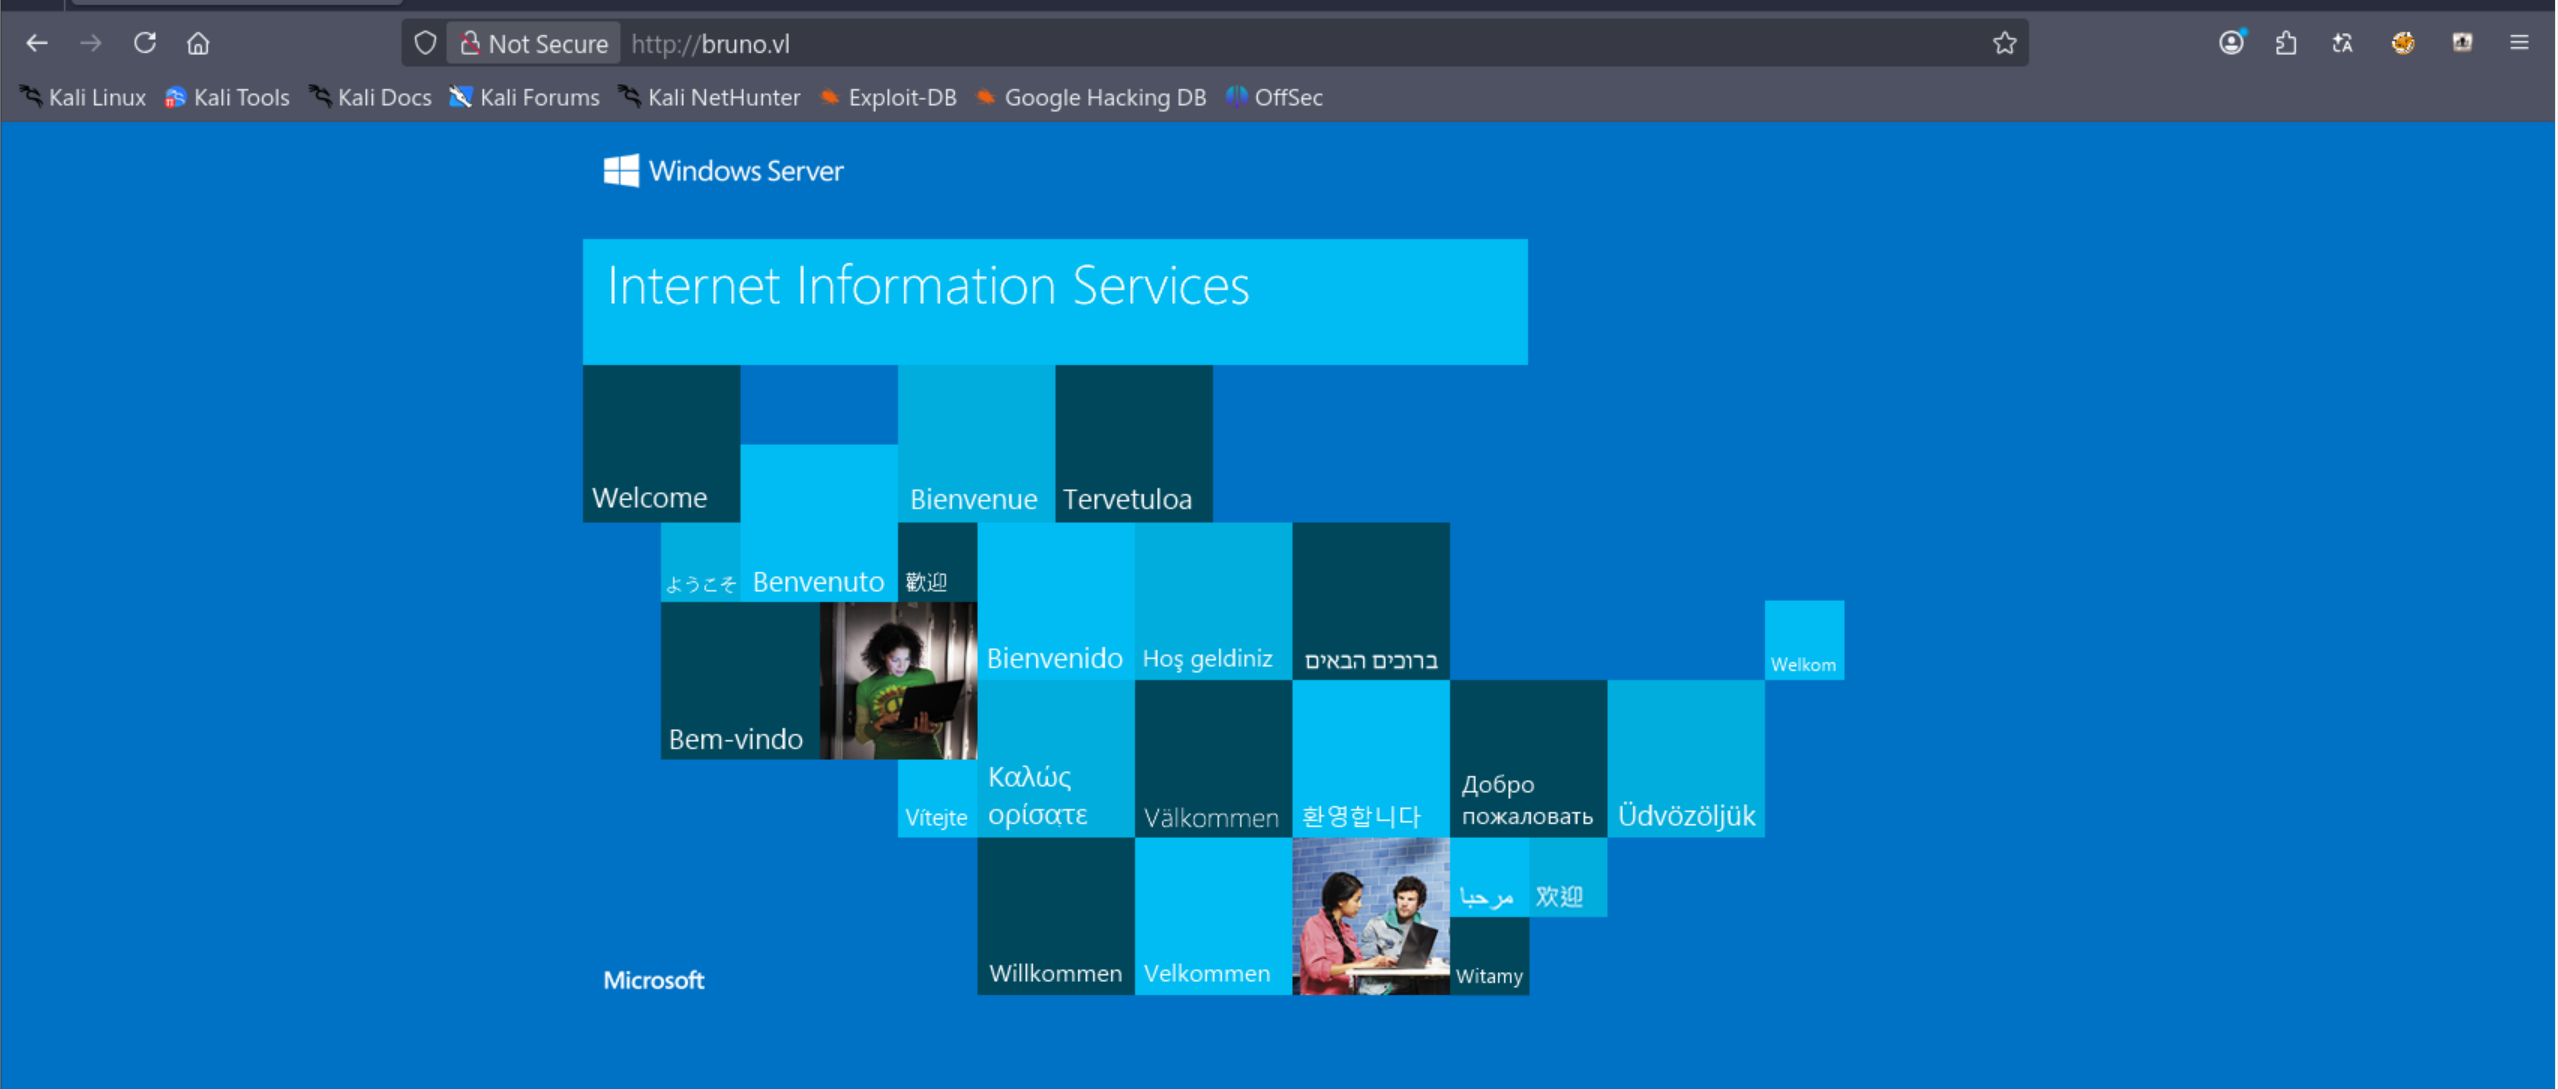This screenshot has height=1089, width=2558.
Task: Open the Kali Tools bookmark
Action: 227,97
